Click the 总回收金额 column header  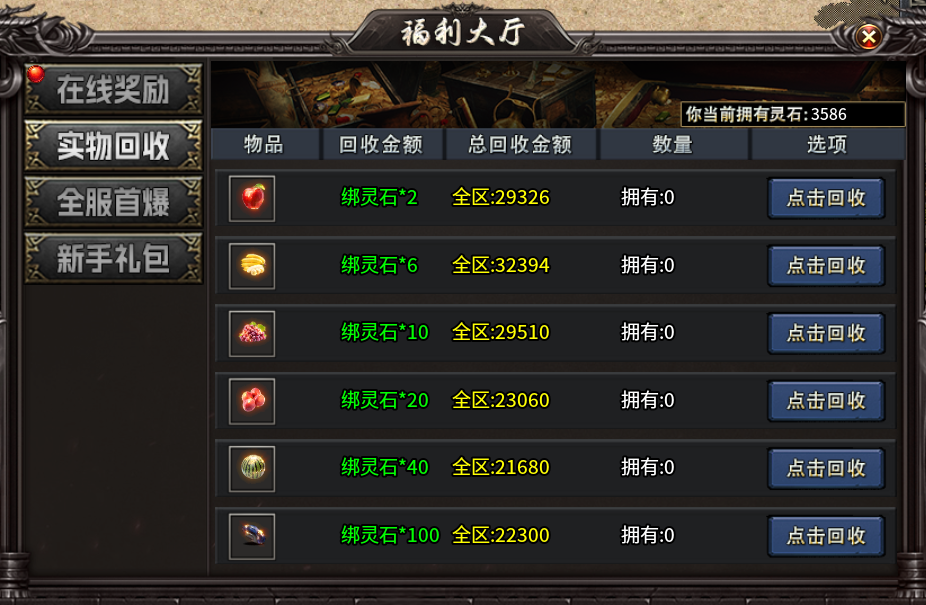(520, 145)
